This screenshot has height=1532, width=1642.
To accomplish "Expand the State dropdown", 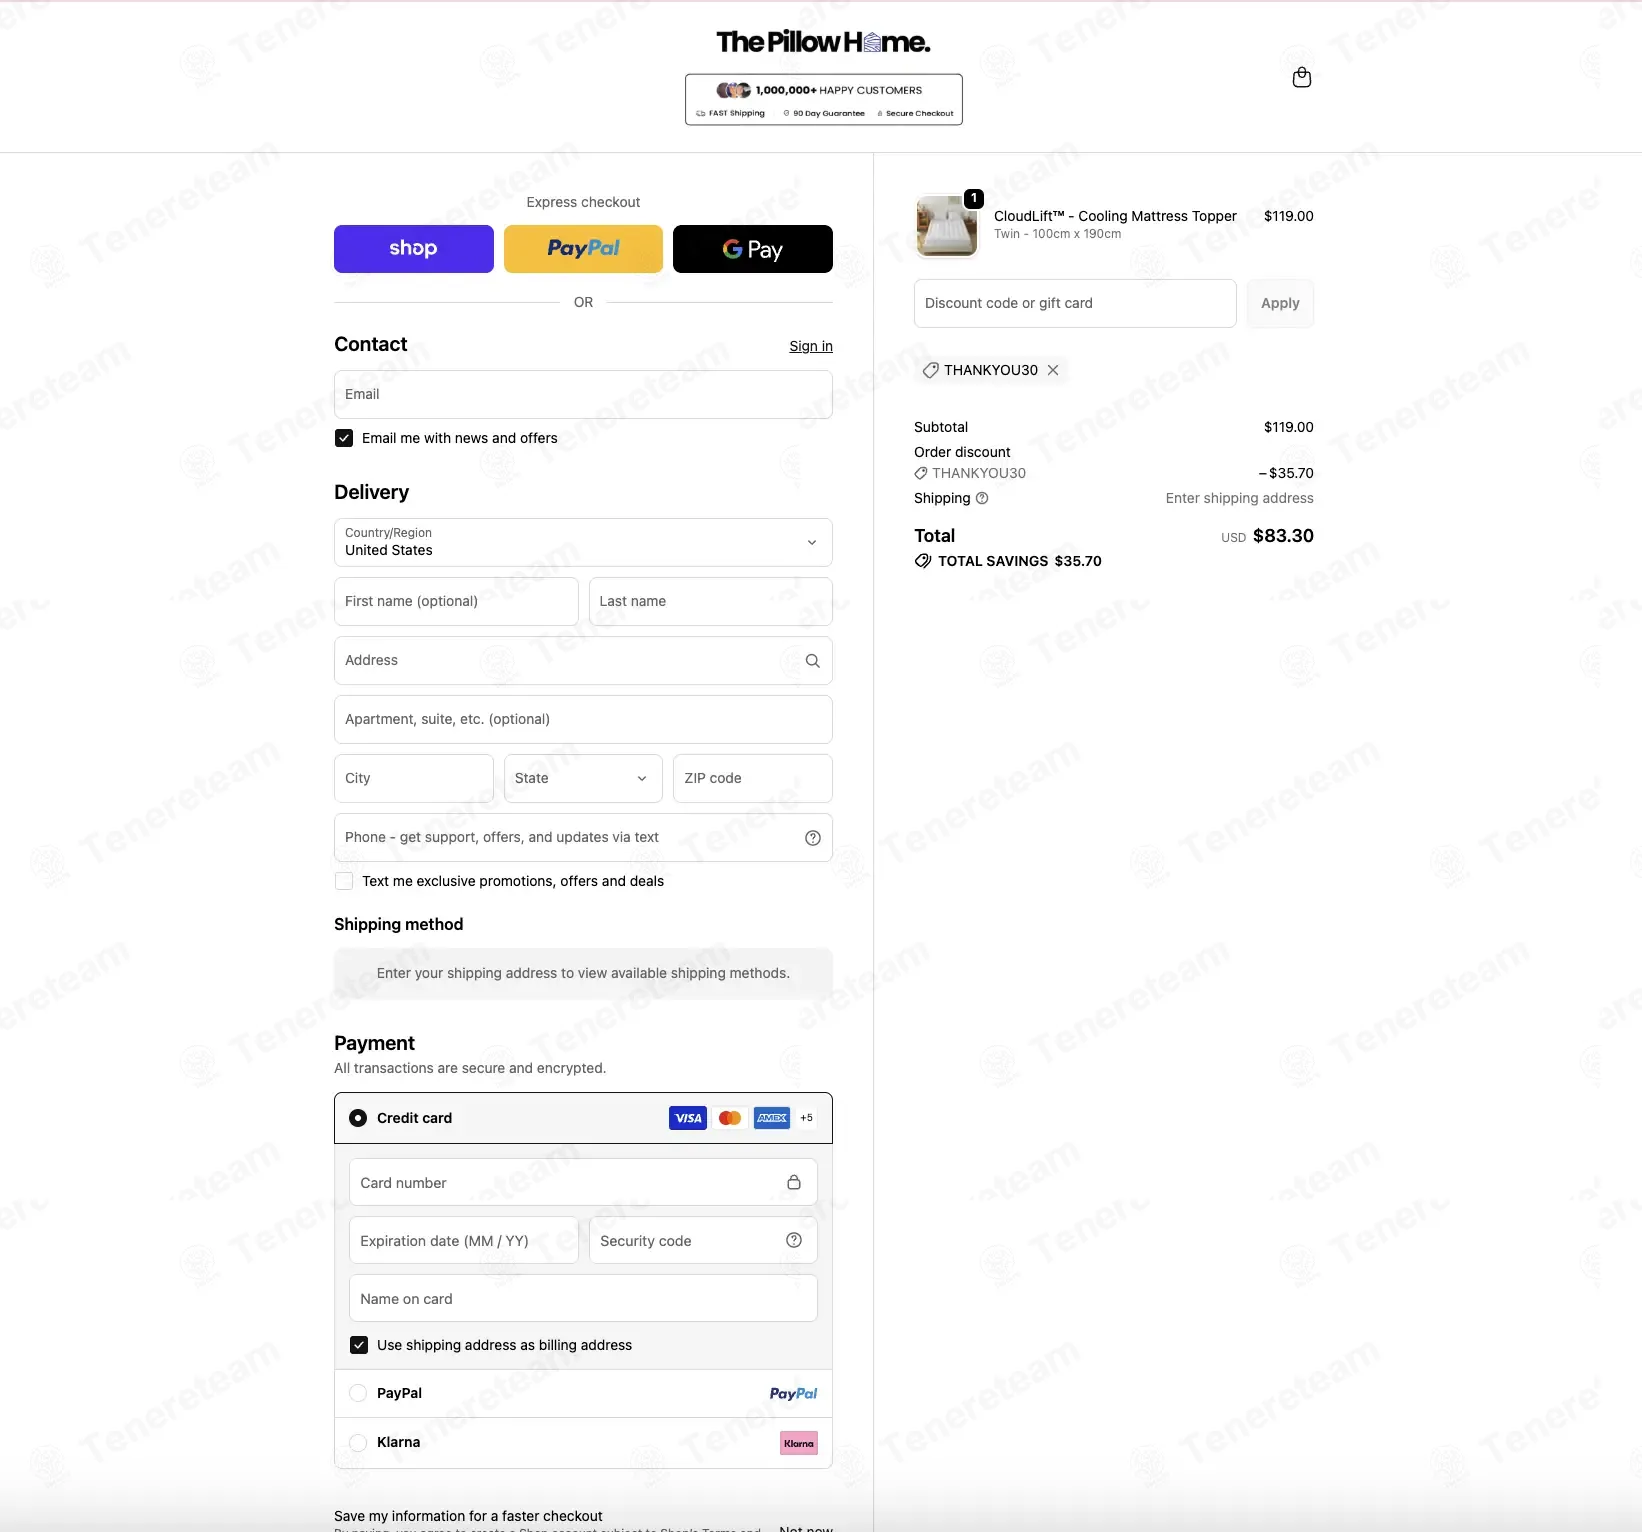I will pos(583,778).
